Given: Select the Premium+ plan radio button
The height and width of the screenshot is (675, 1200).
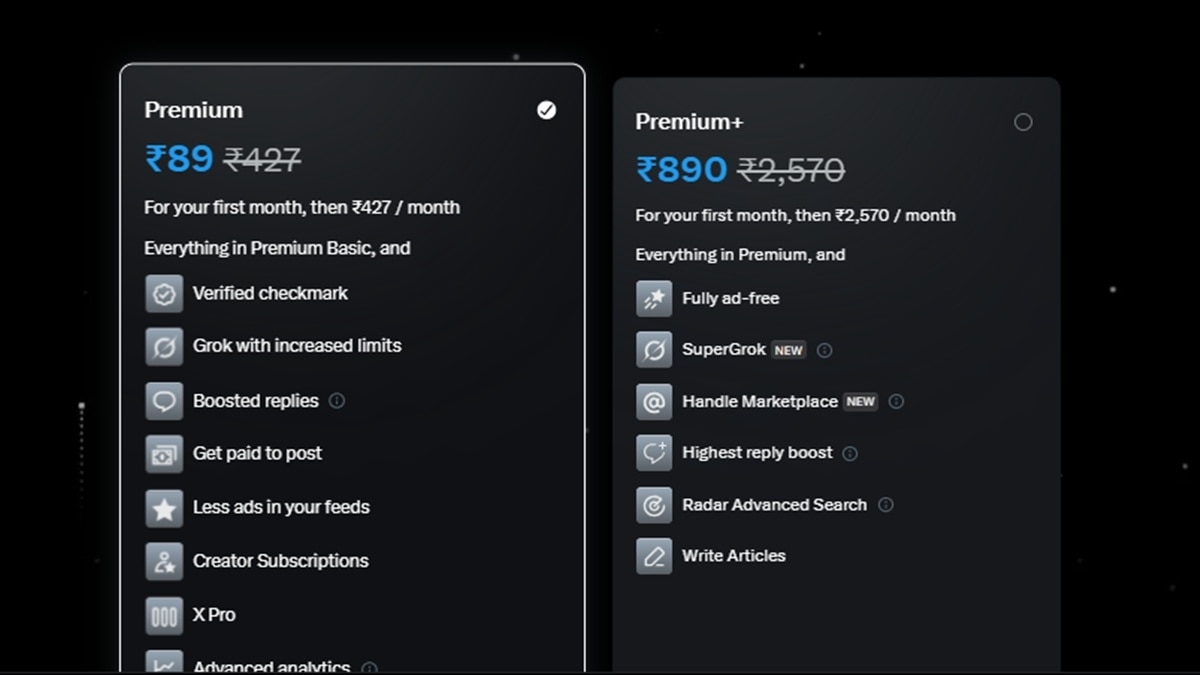Looking at the screenshot, I should (1023, 122).
